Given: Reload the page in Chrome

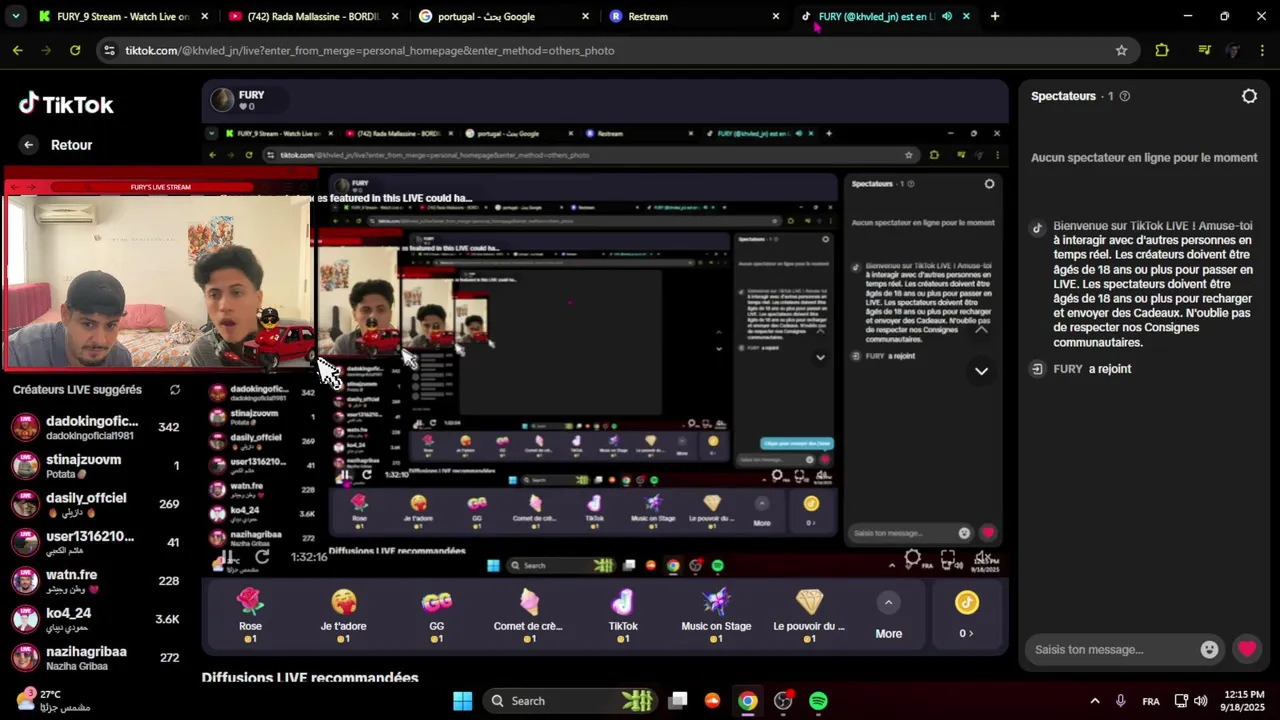Looking at the screenshot, I should coord(75,50).
